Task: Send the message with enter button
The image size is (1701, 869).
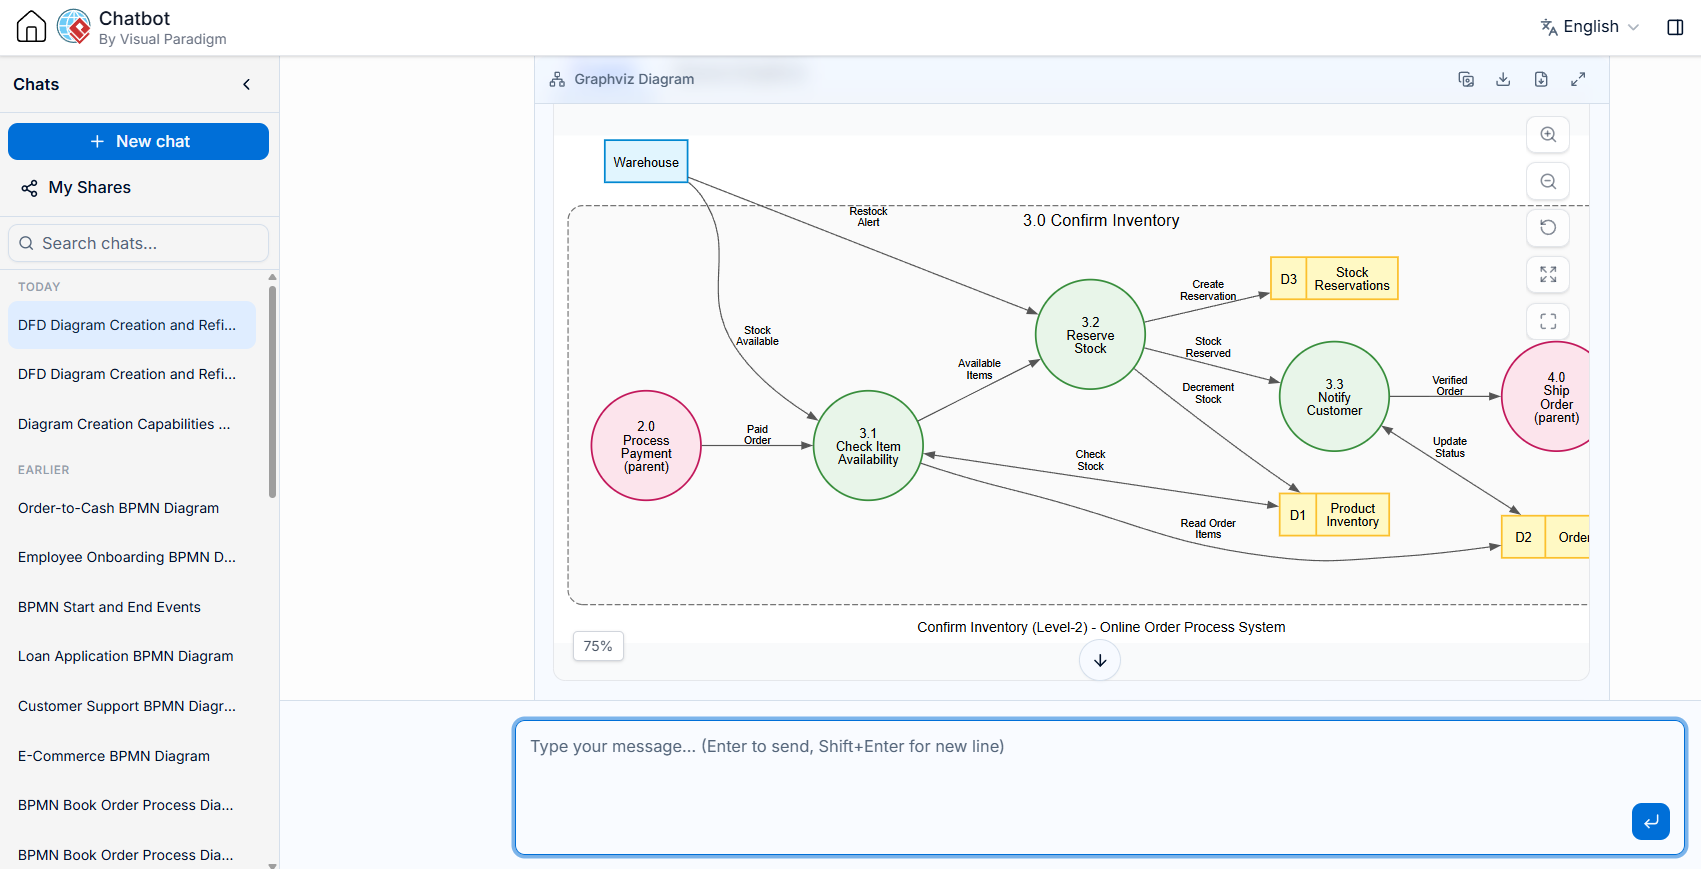Action: (x=1651, y=821)
